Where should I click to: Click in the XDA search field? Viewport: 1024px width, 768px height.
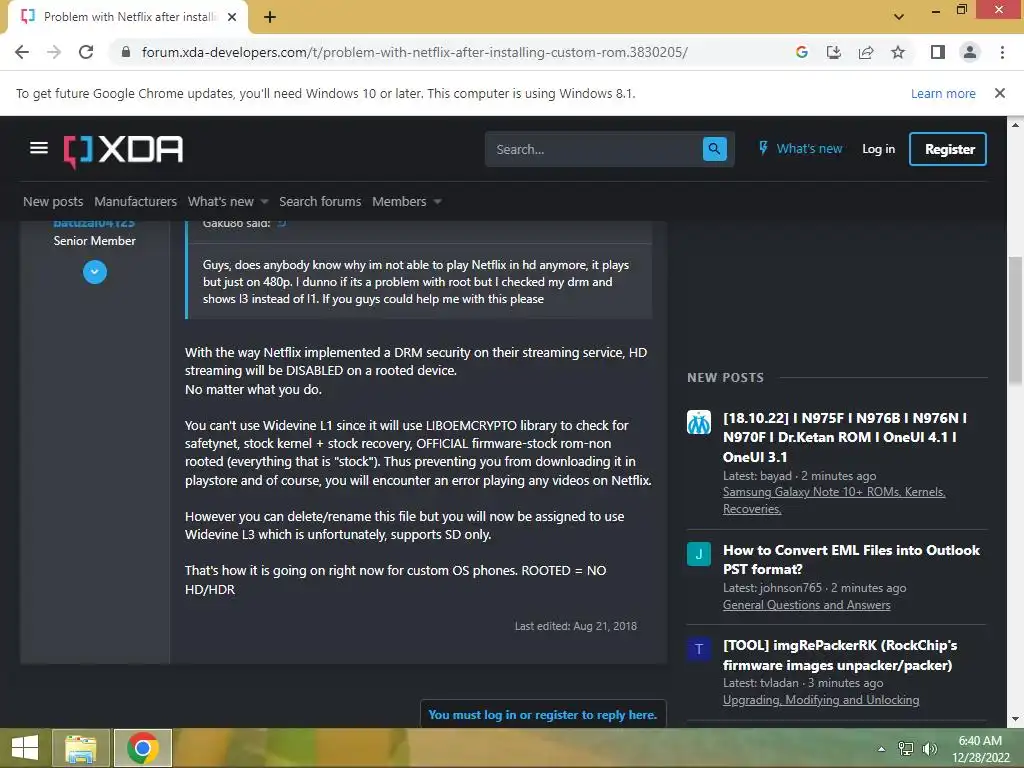pos(594,149)
